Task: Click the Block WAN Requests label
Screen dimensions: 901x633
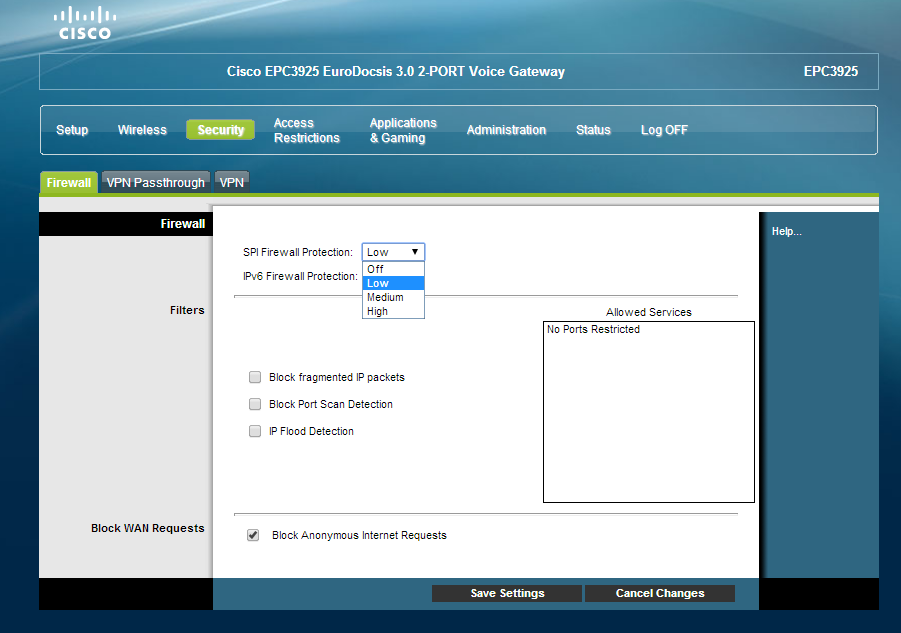Action: tap(148, 528)
